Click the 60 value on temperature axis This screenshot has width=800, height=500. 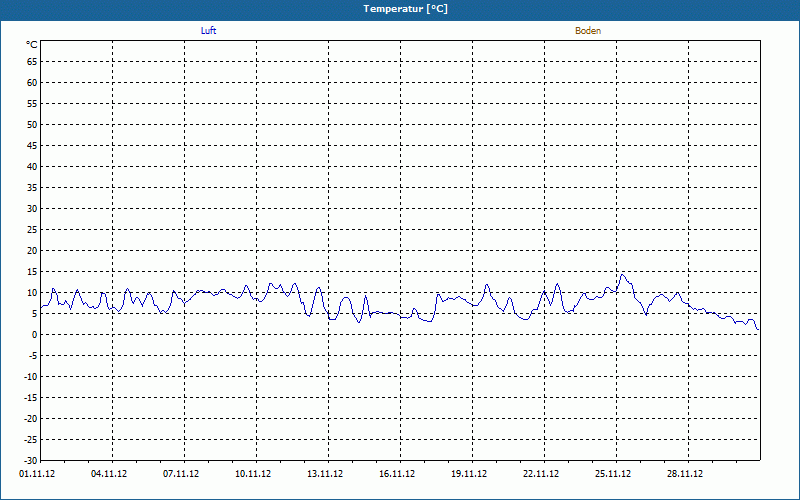point(32,83)
